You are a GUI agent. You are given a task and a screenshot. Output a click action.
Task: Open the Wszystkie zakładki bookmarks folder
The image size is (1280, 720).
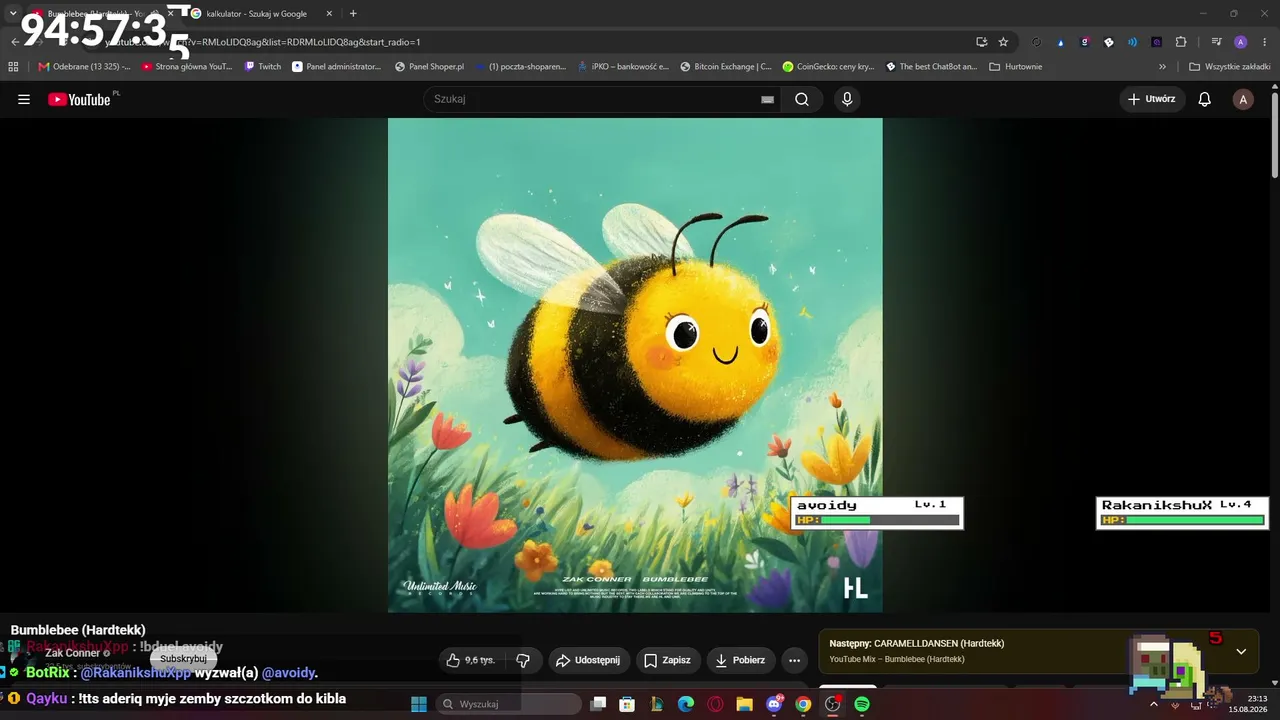coord(1229,67)
